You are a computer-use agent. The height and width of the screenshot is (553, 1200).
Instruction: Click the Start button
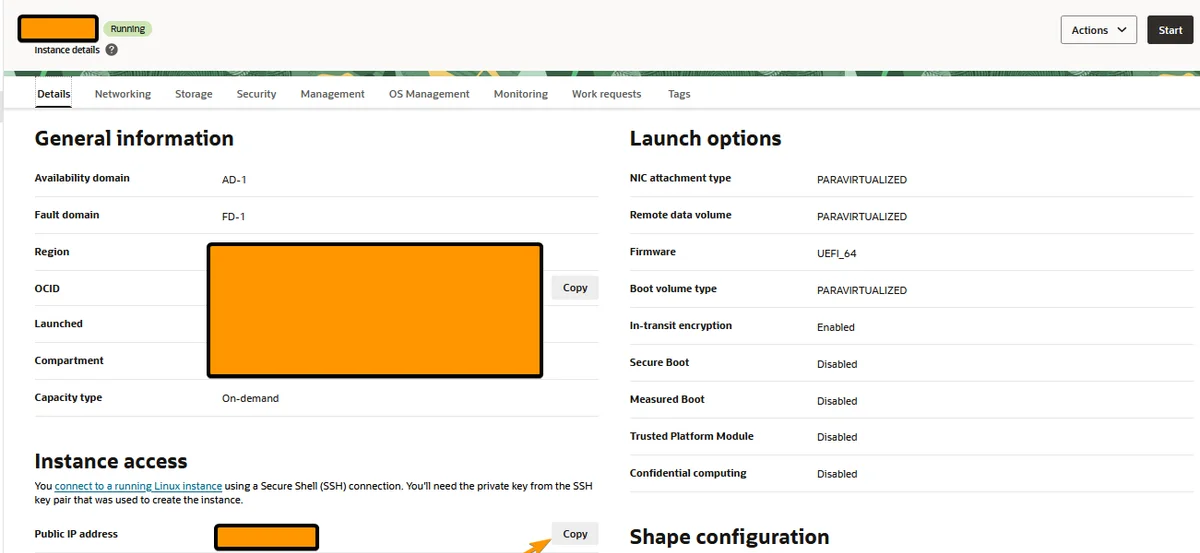(1170, 30)
